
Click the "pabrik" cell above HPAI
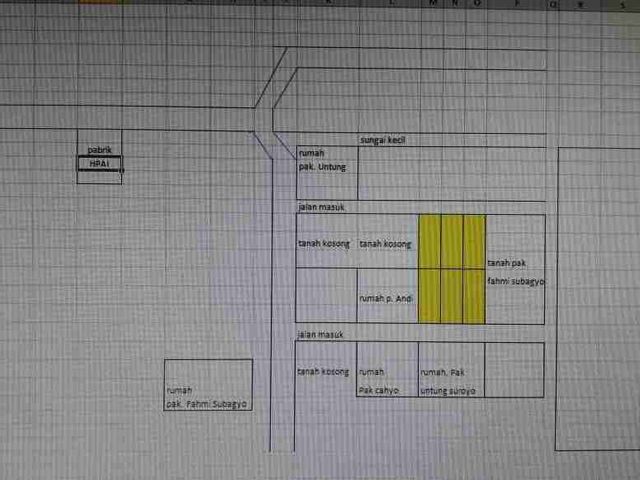coord(100,150)
